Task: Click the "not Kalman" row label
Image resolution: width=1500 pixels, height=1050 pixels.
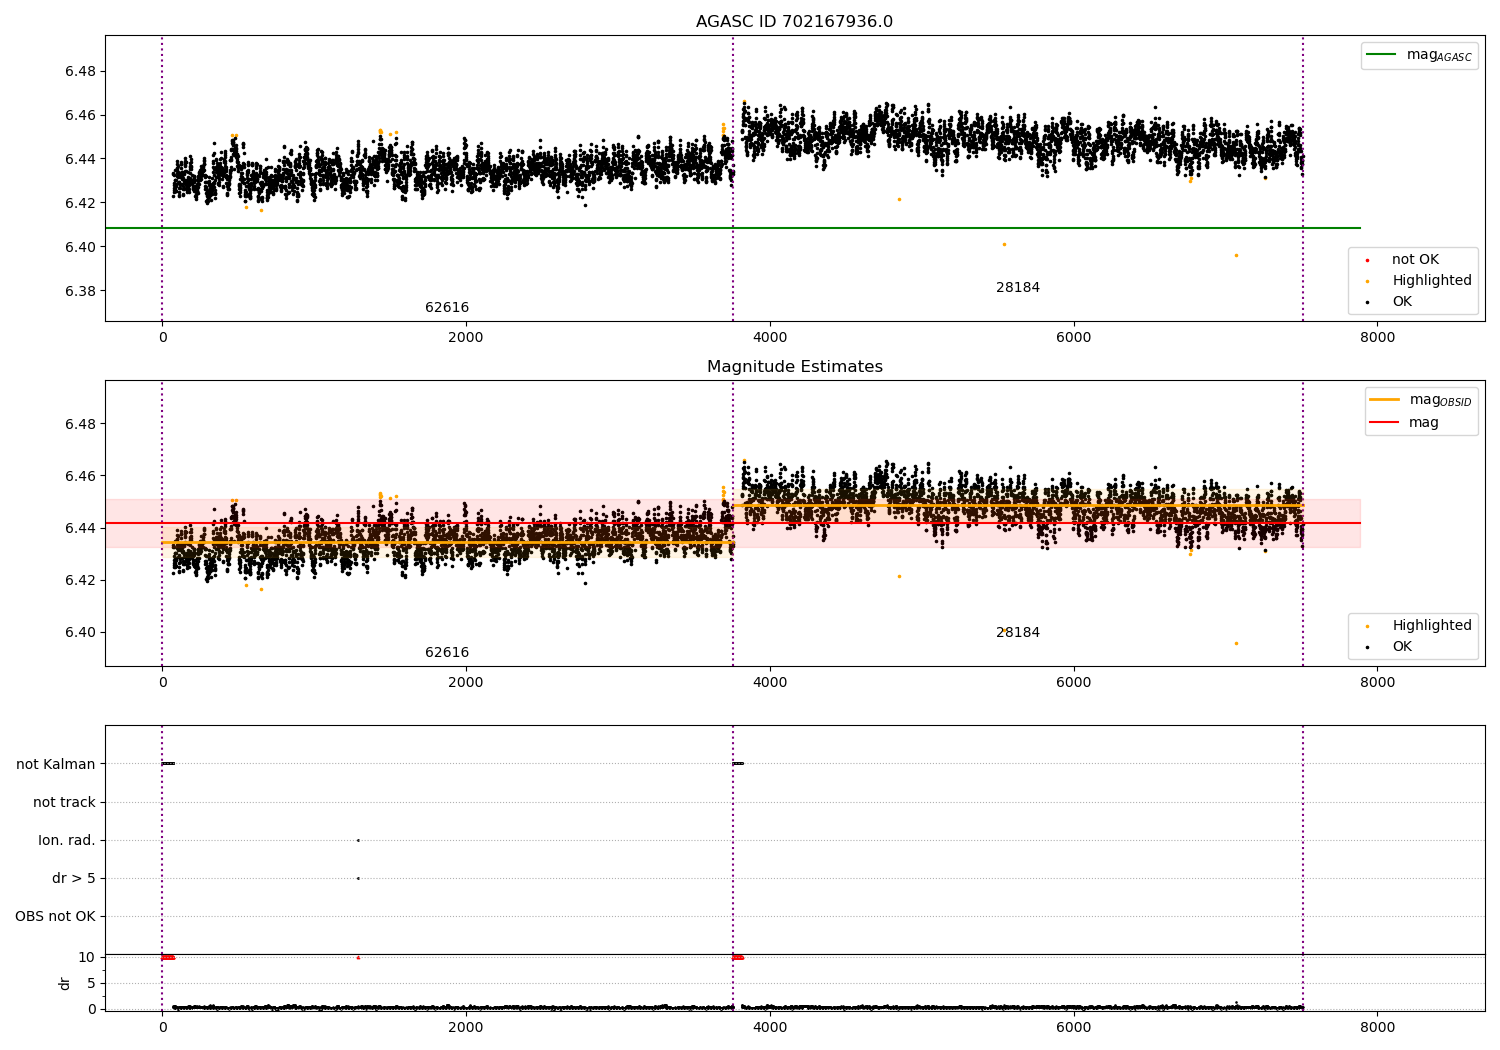Action: click(56, 765)
